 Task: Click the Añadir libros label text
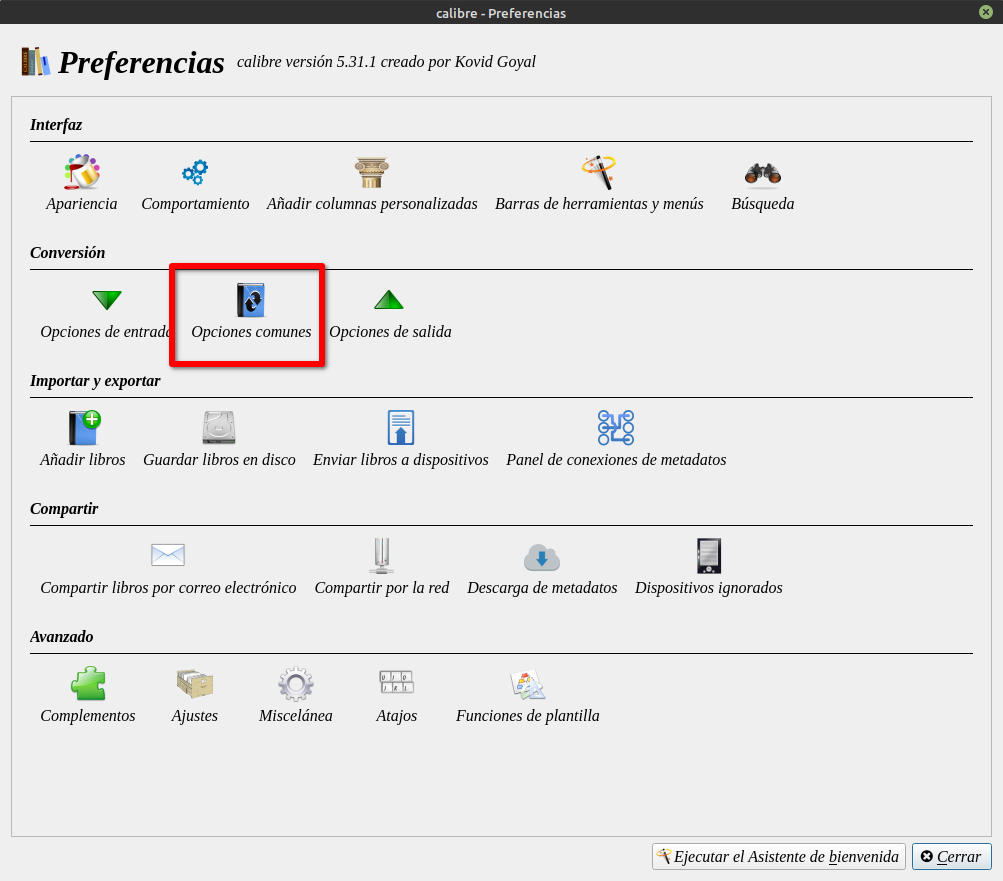(x=83, y=460)
